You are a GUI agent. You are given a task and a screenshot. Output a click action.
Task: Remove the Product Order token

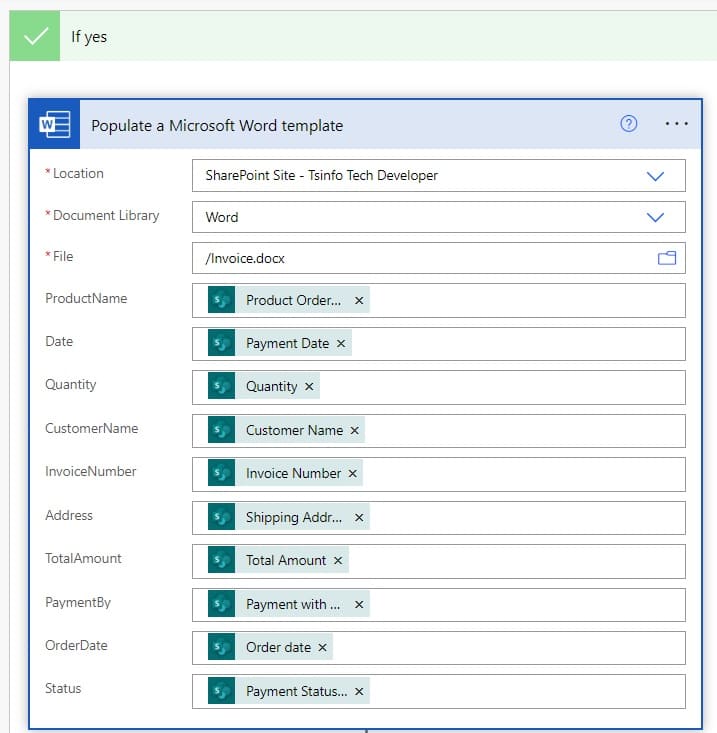click(359, 301)
